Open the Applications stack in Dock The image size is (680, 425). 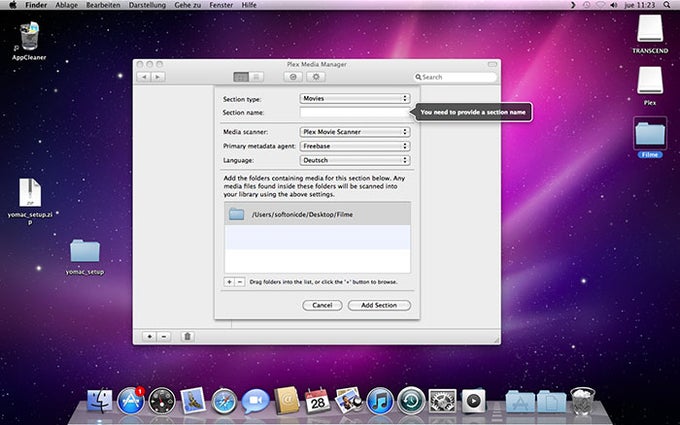click(520, 401)
